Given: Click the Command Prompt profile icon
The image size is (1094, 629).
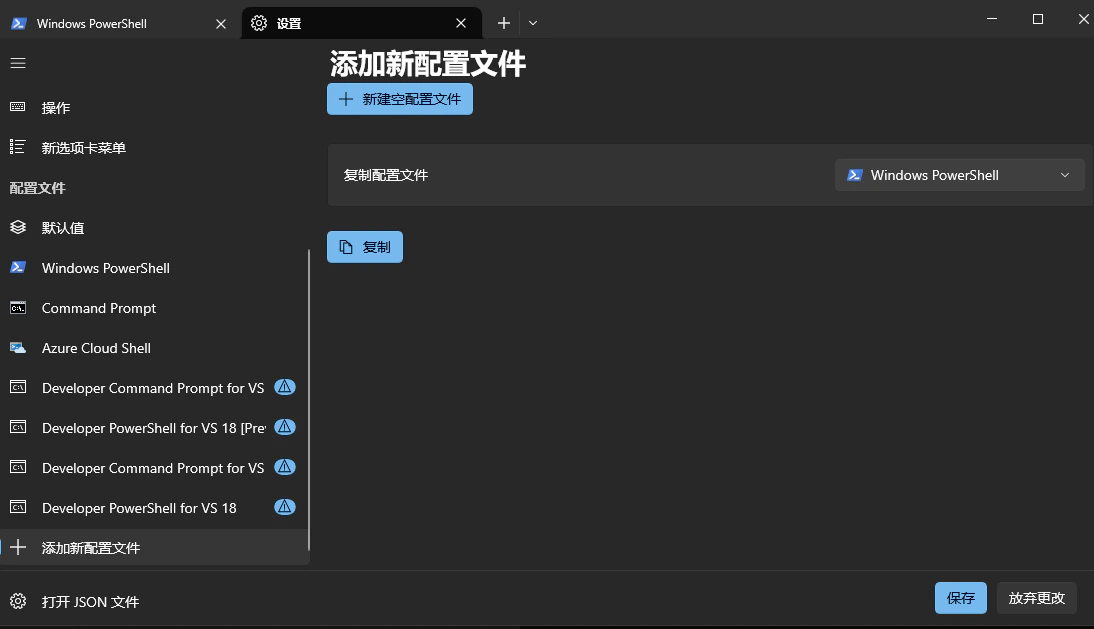Looking at the screenshot, I should (x=18, y=308).
